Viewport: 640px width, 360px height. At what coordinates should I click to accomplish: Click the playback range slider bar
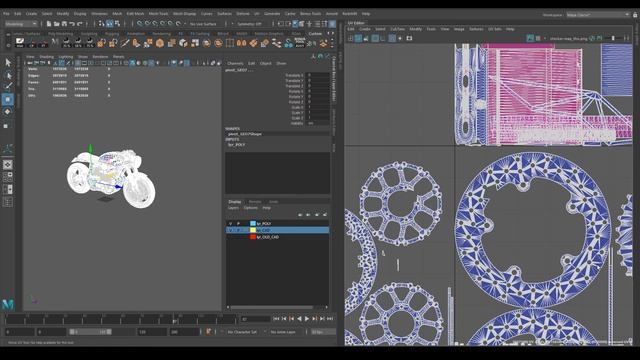90,332
